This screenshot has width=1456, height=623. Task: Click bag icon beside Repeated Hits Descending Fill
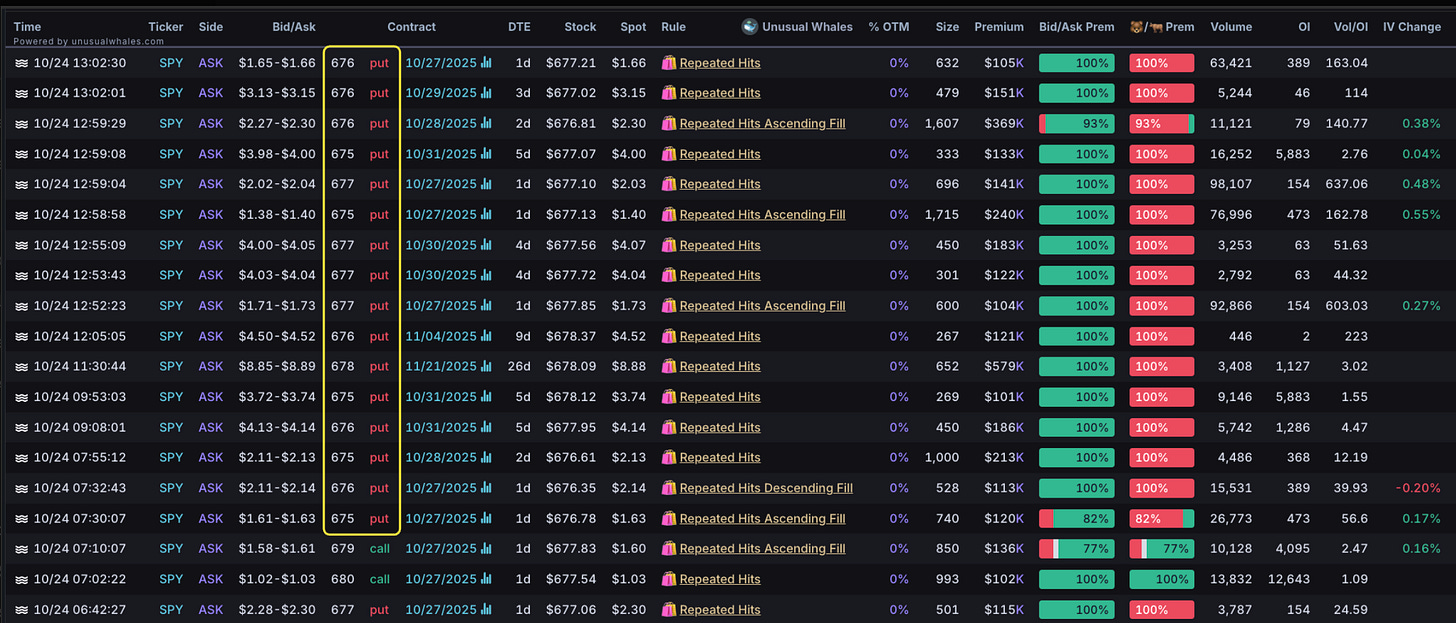[x=669, y=488]
